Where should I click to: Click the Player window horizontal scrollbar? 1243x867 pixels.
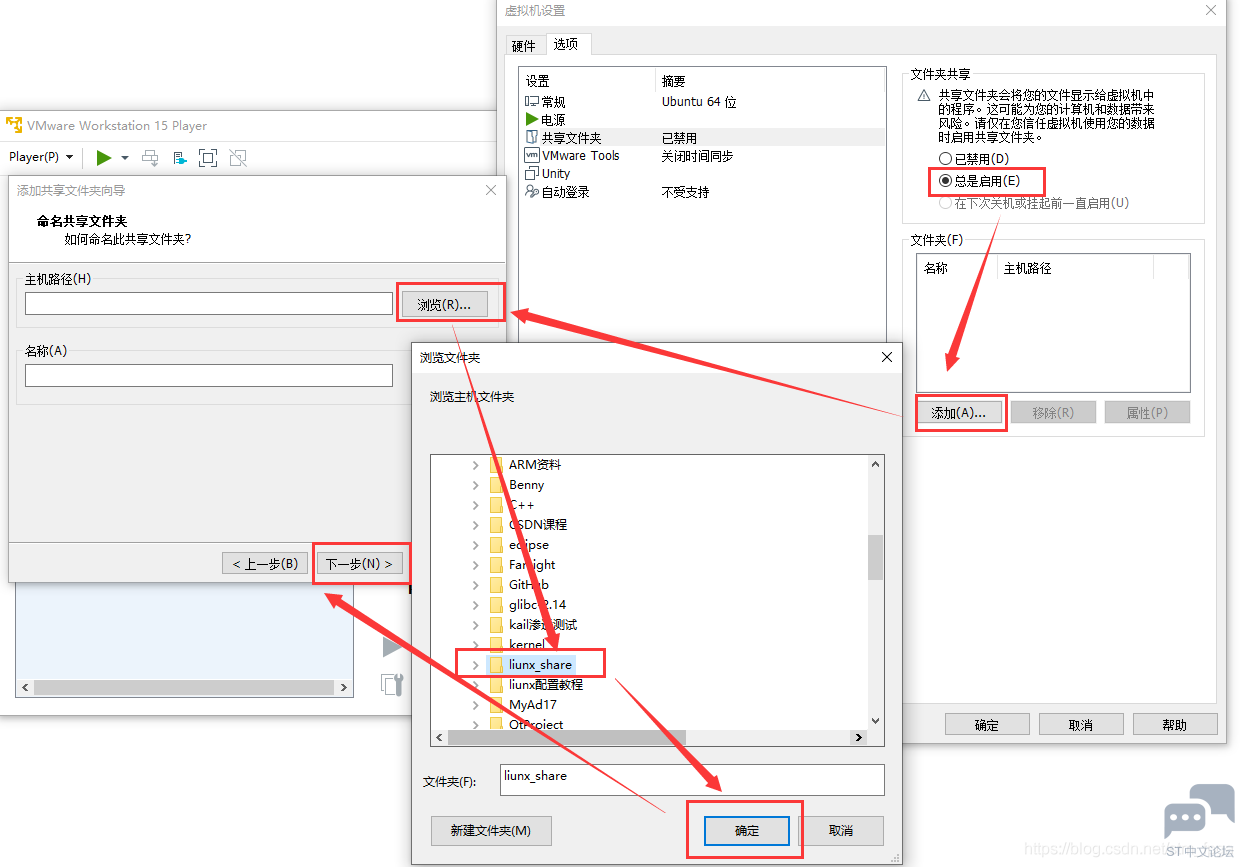tap(183, 688)
